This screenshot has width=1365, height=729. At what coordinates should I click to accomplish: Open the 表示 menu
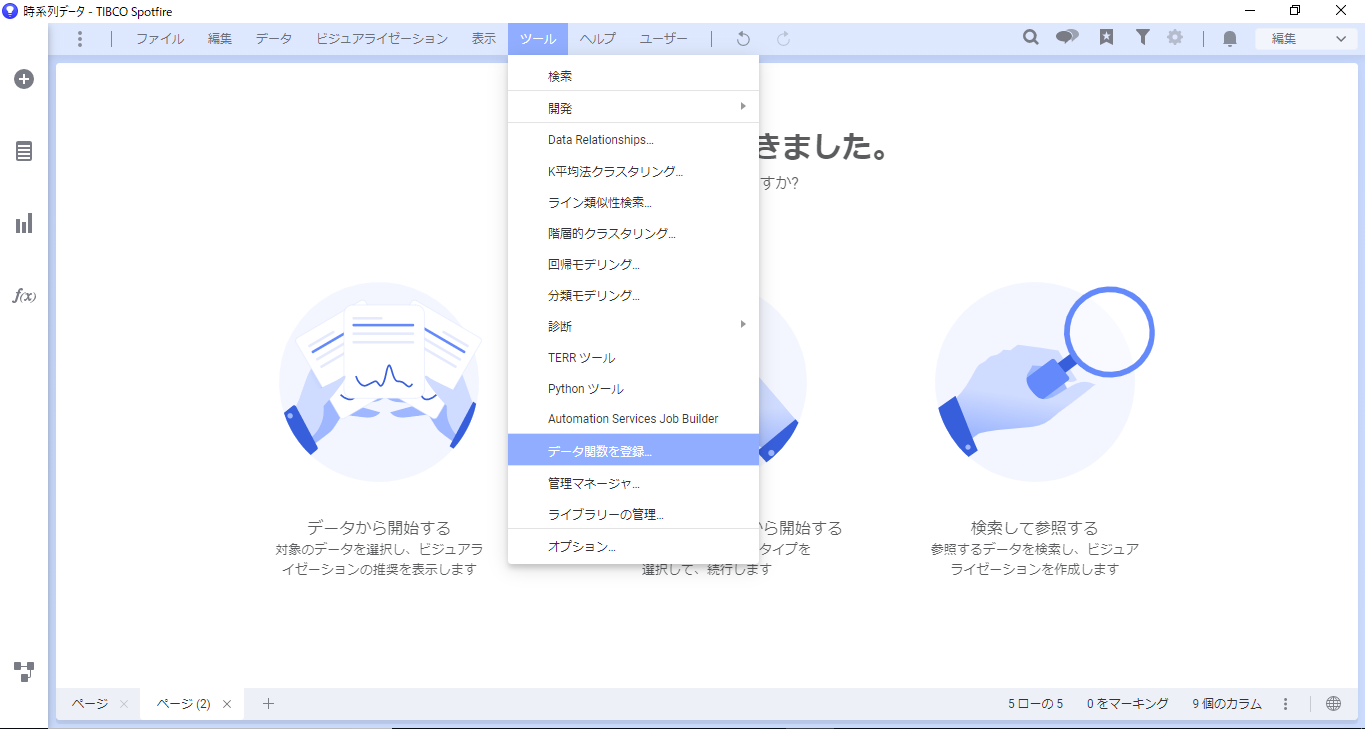pyautogui.click(x=484, y=39)
